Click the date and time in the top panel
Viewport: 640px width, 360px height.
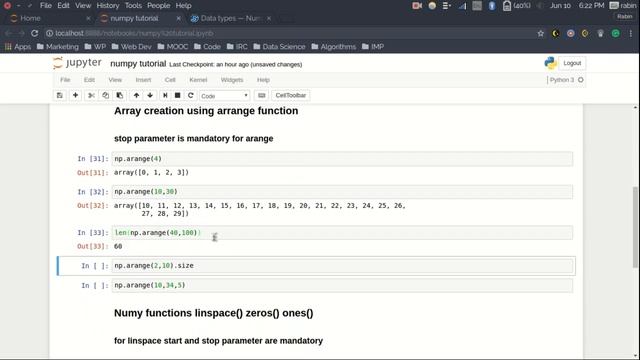click(x=577, y=6)
